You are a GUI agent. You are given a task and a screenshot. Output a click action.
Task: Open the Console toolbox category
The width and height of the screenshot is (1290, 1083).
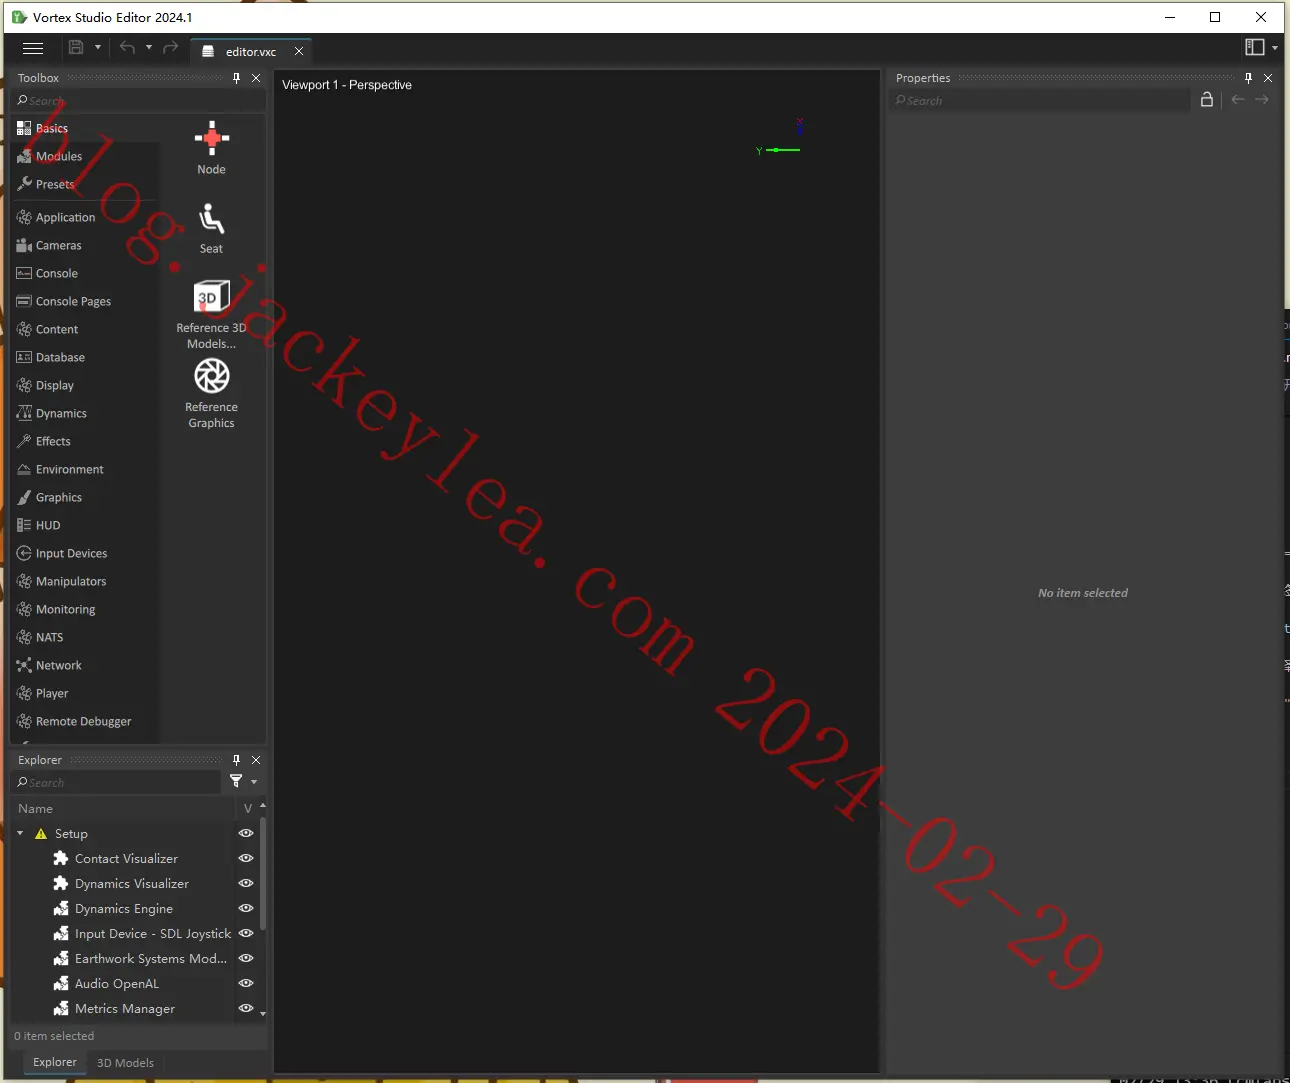(83, 273)
